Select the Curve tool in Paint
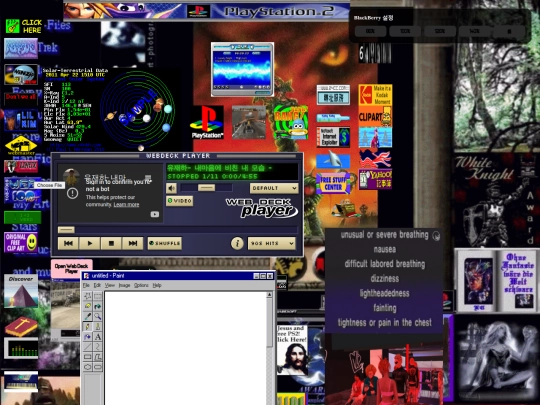540x405 pixels. click(98, 346)
